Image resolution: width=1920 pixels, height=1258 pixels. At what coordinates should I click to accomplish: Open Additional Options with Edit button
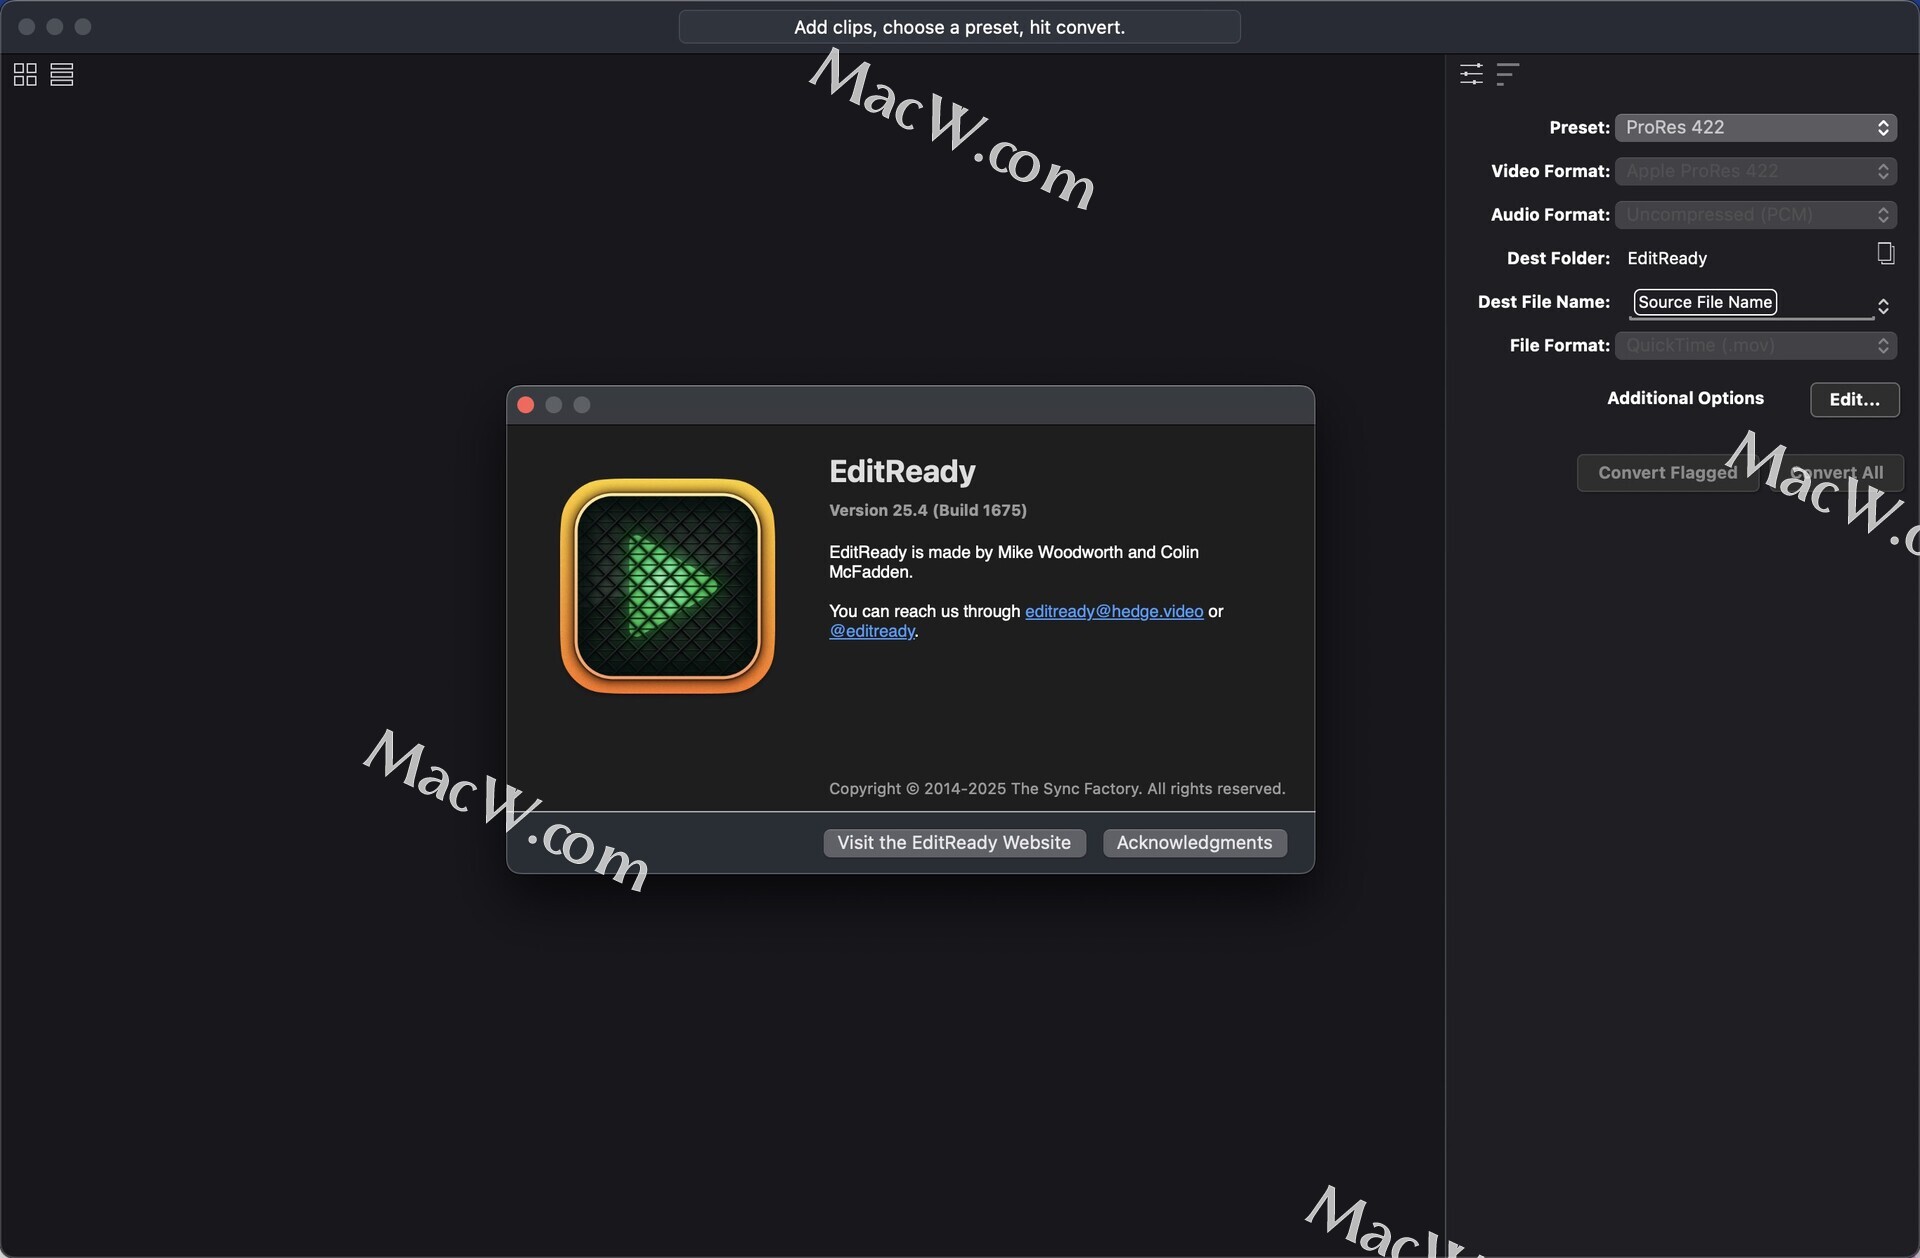pos(1854,400)
